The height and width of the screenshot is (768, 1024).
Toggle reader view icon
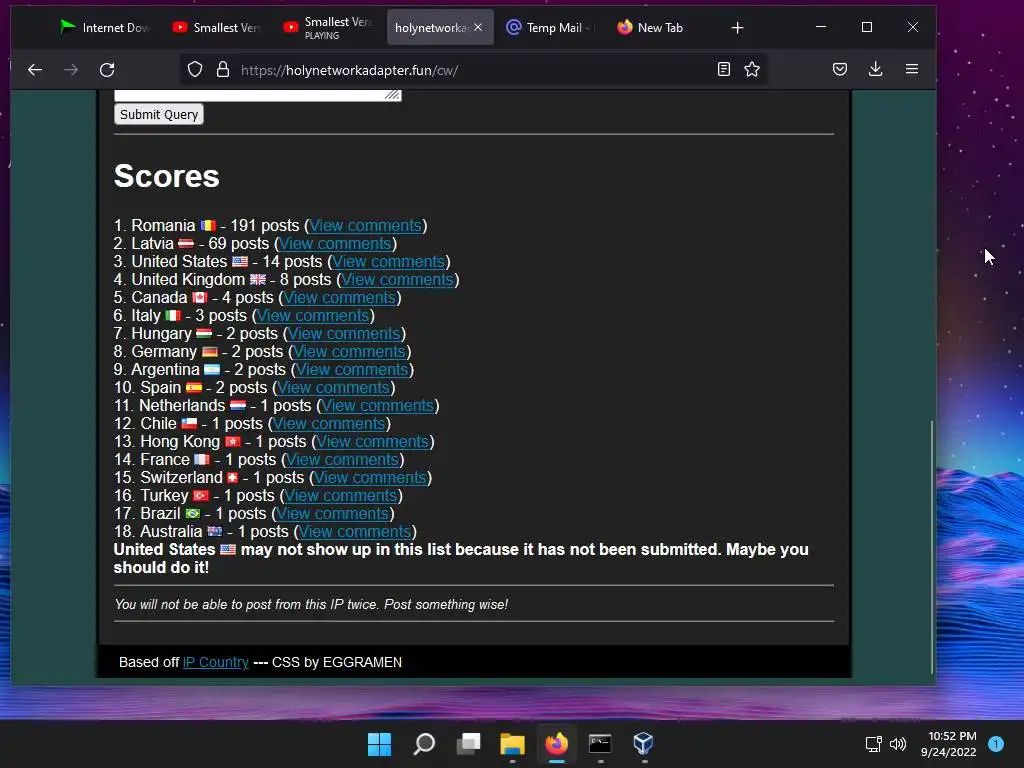pos(724,69)
